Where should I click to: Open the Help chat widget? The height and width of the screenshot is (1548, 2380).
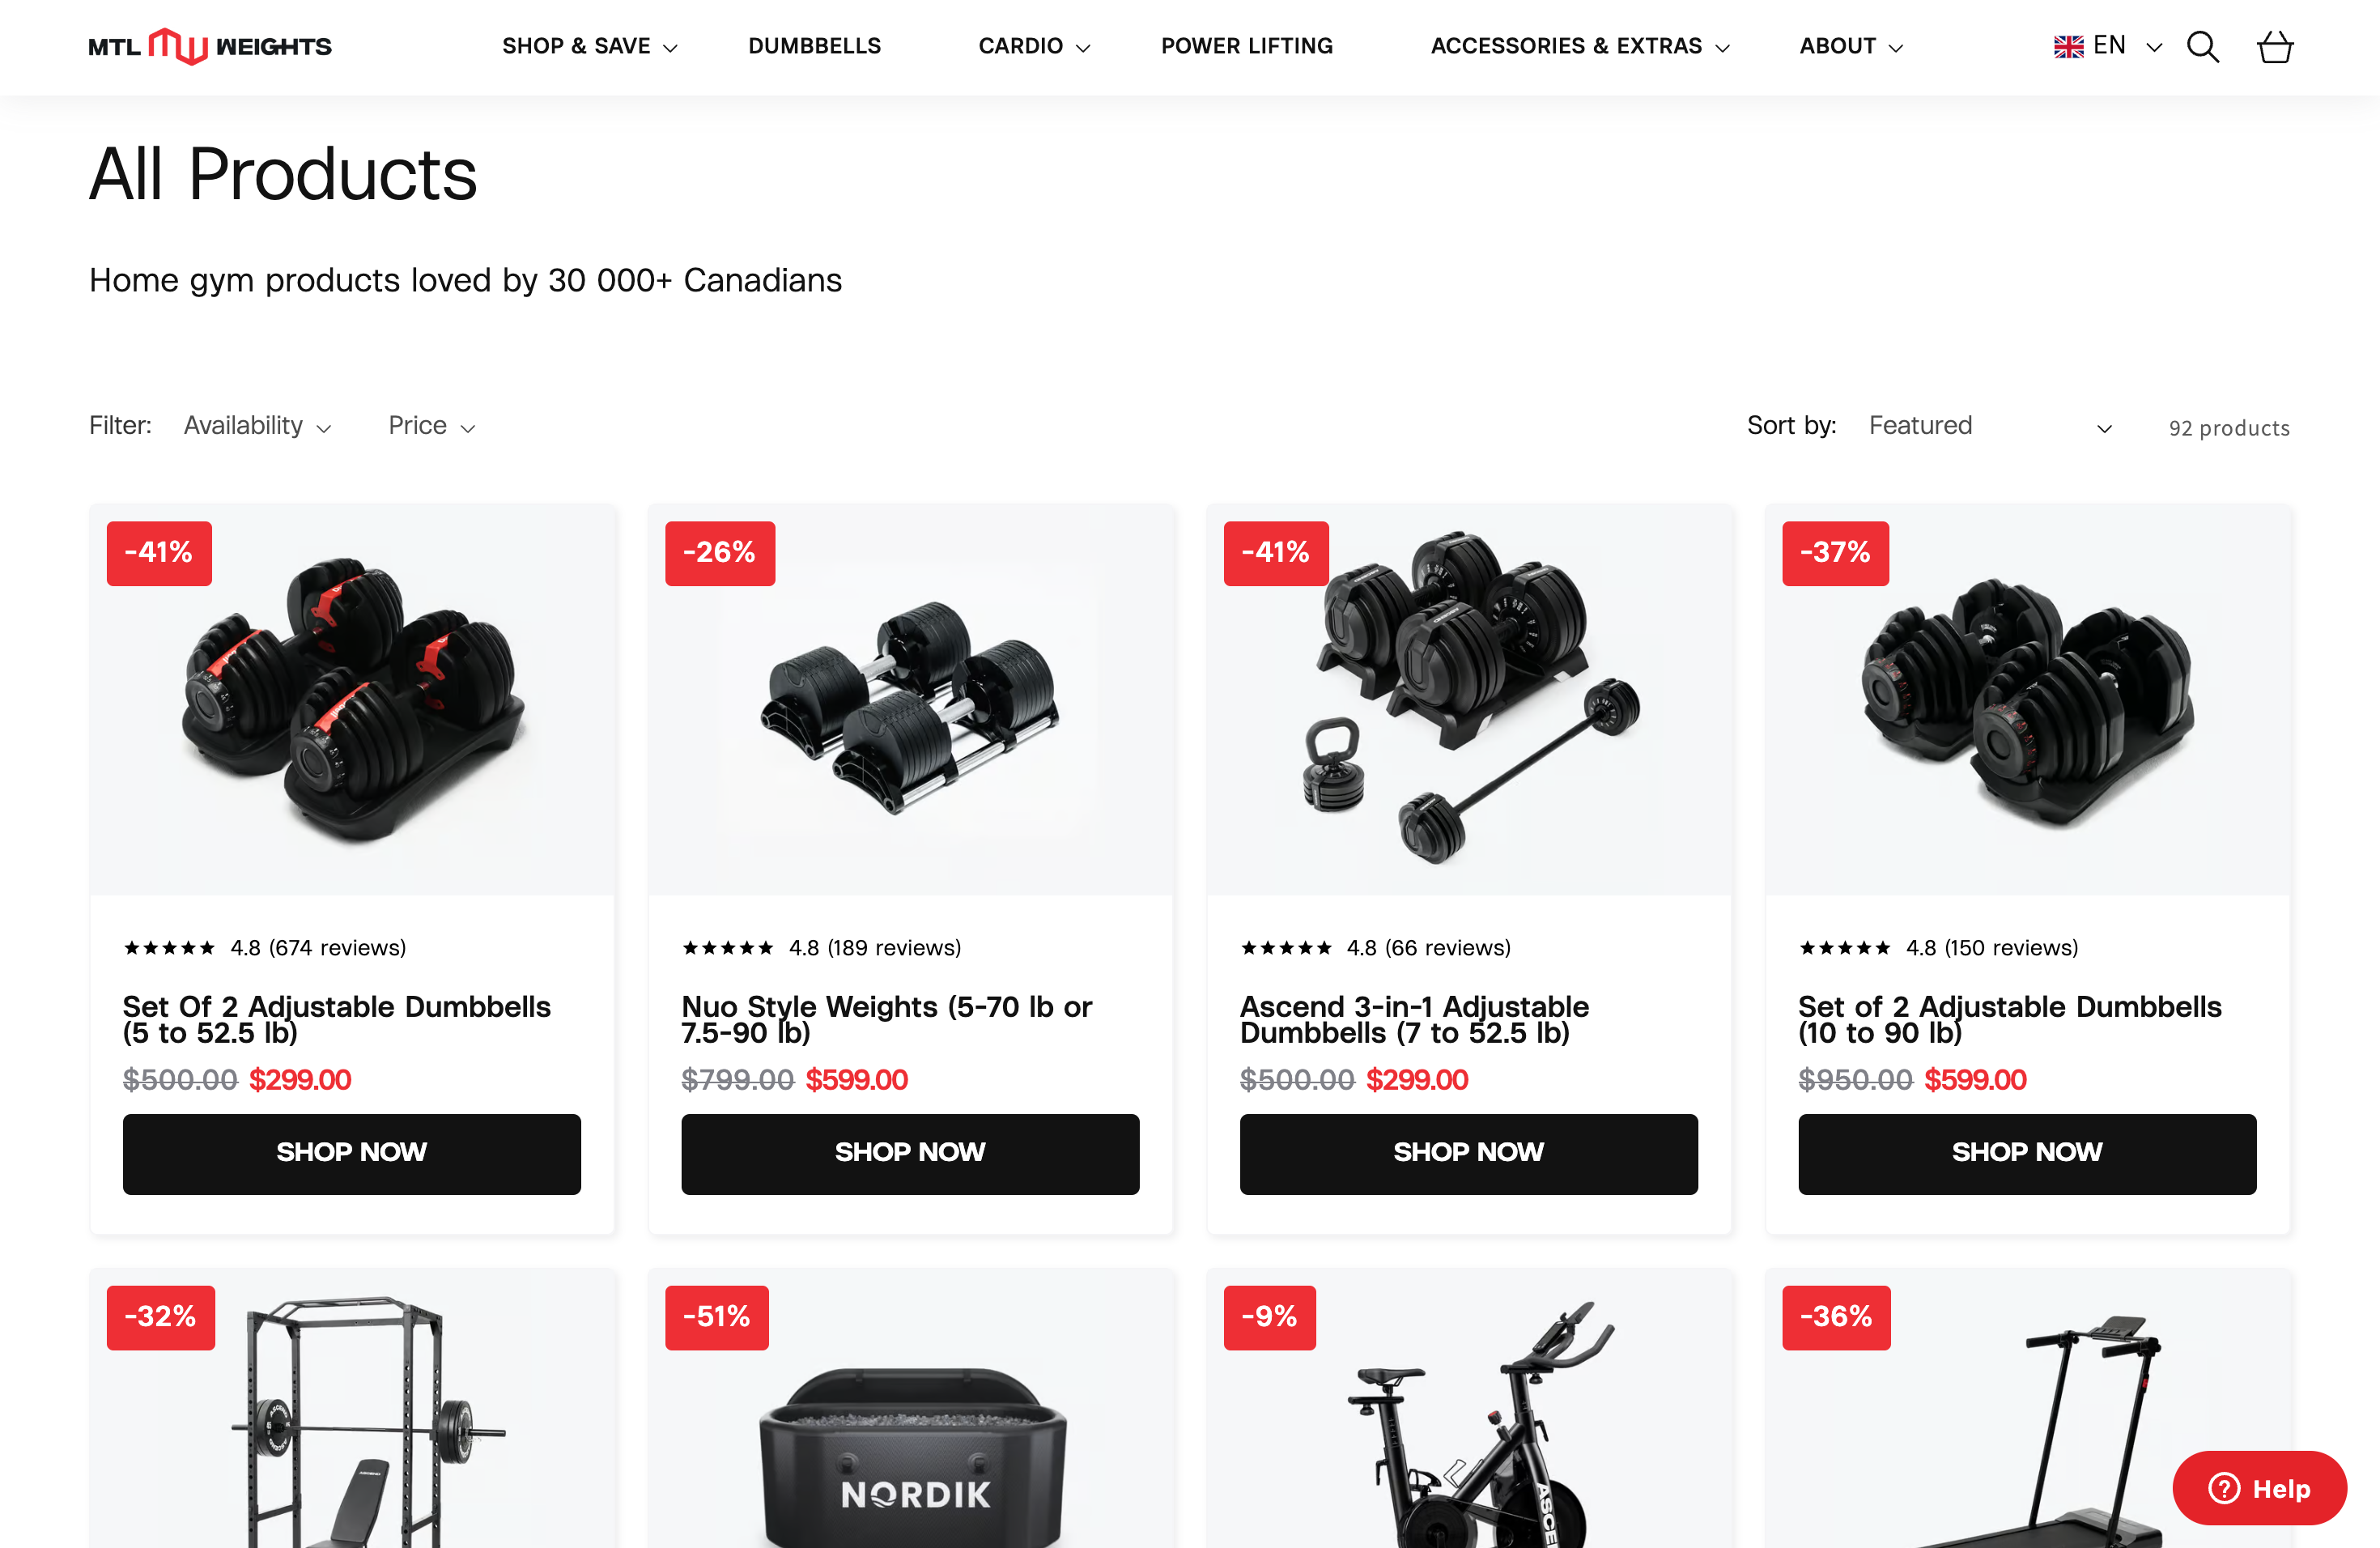[2259, 1488]
